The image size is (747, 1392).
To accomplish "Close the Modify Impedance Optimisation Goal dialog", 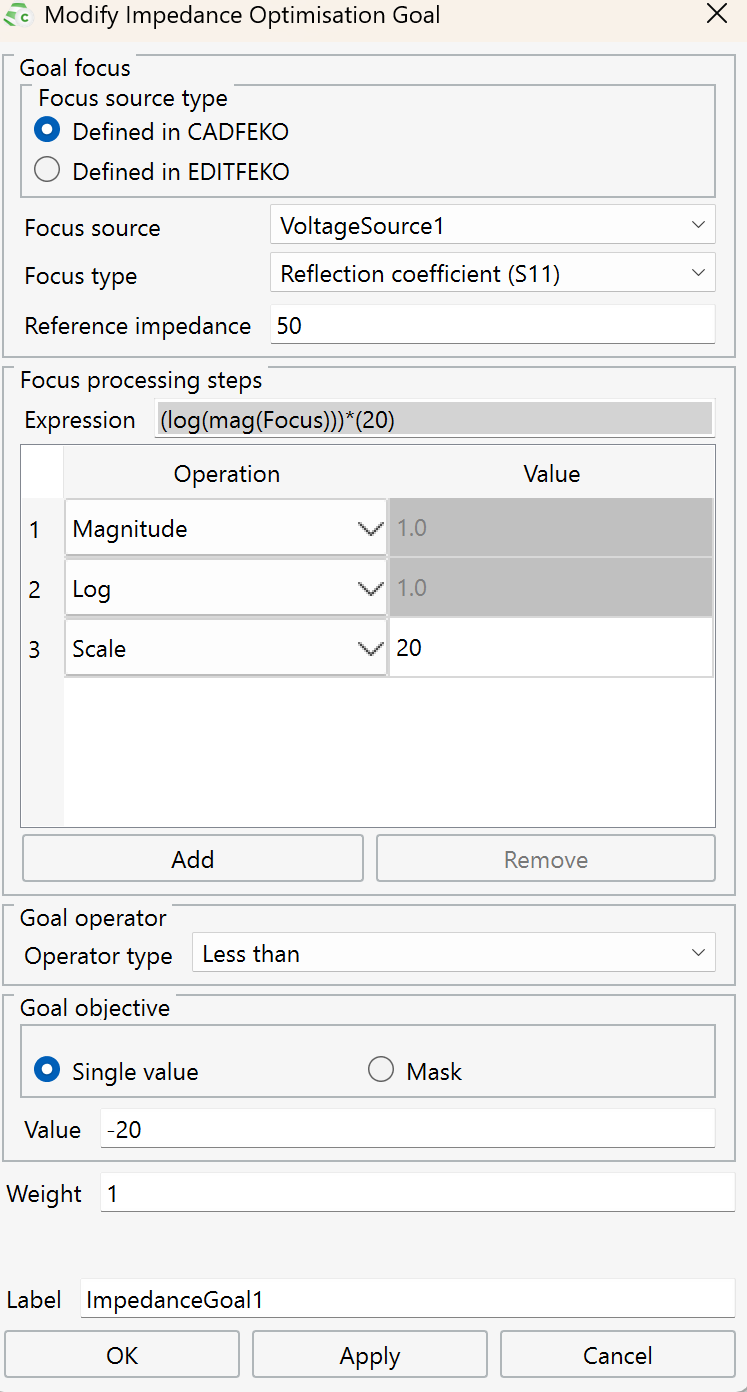I will [716, 14].
